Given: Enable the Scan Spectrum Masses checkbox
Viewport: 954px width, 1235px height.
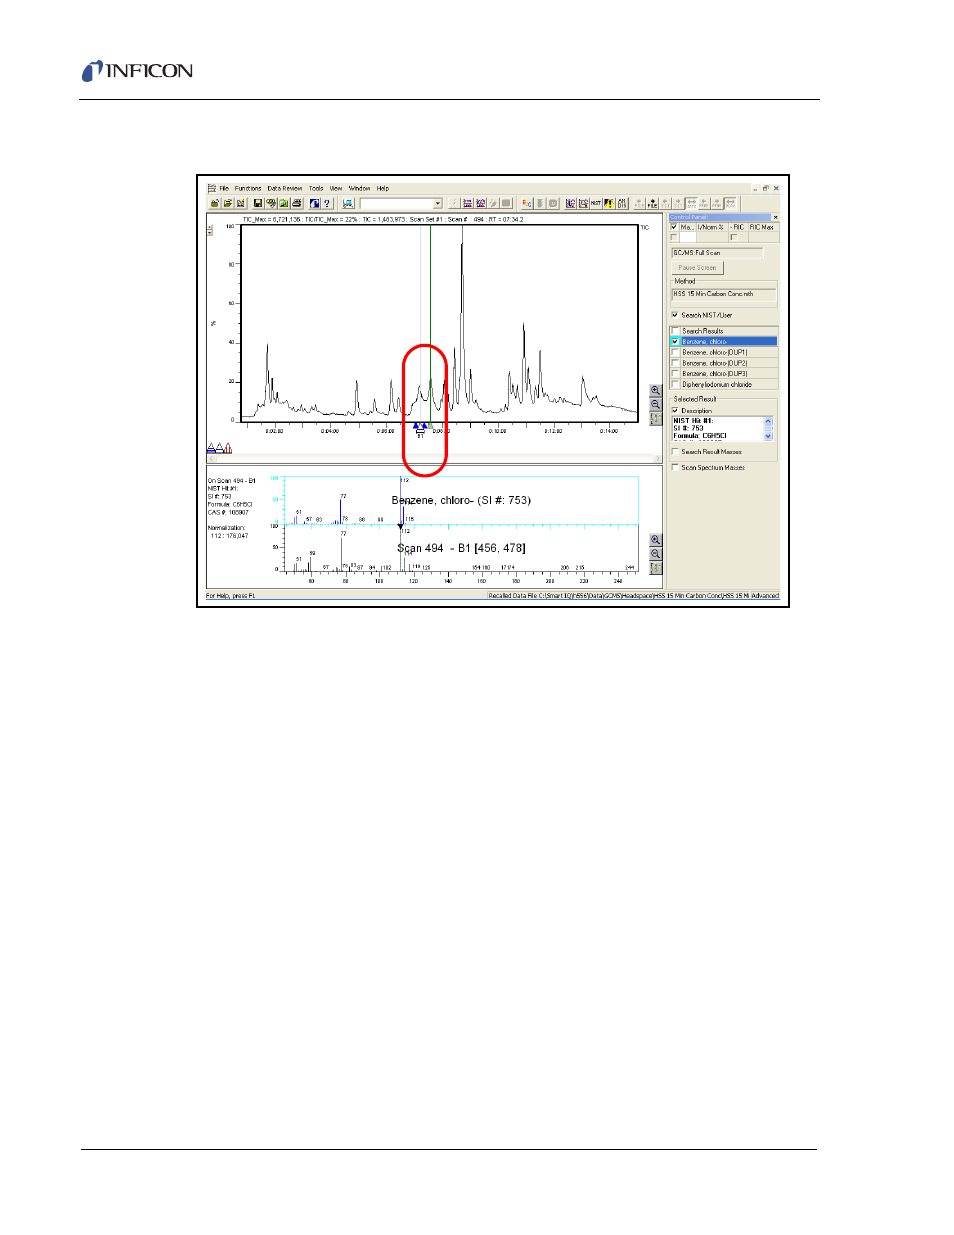Looking at the screenshot, I should pyautogui.click(x=675, y=467).
